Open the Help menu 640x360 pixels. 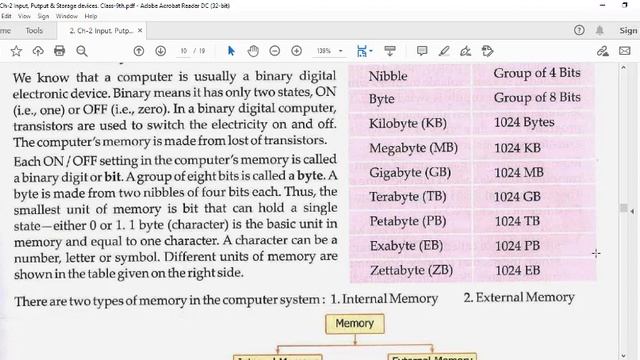coord(91,16)
